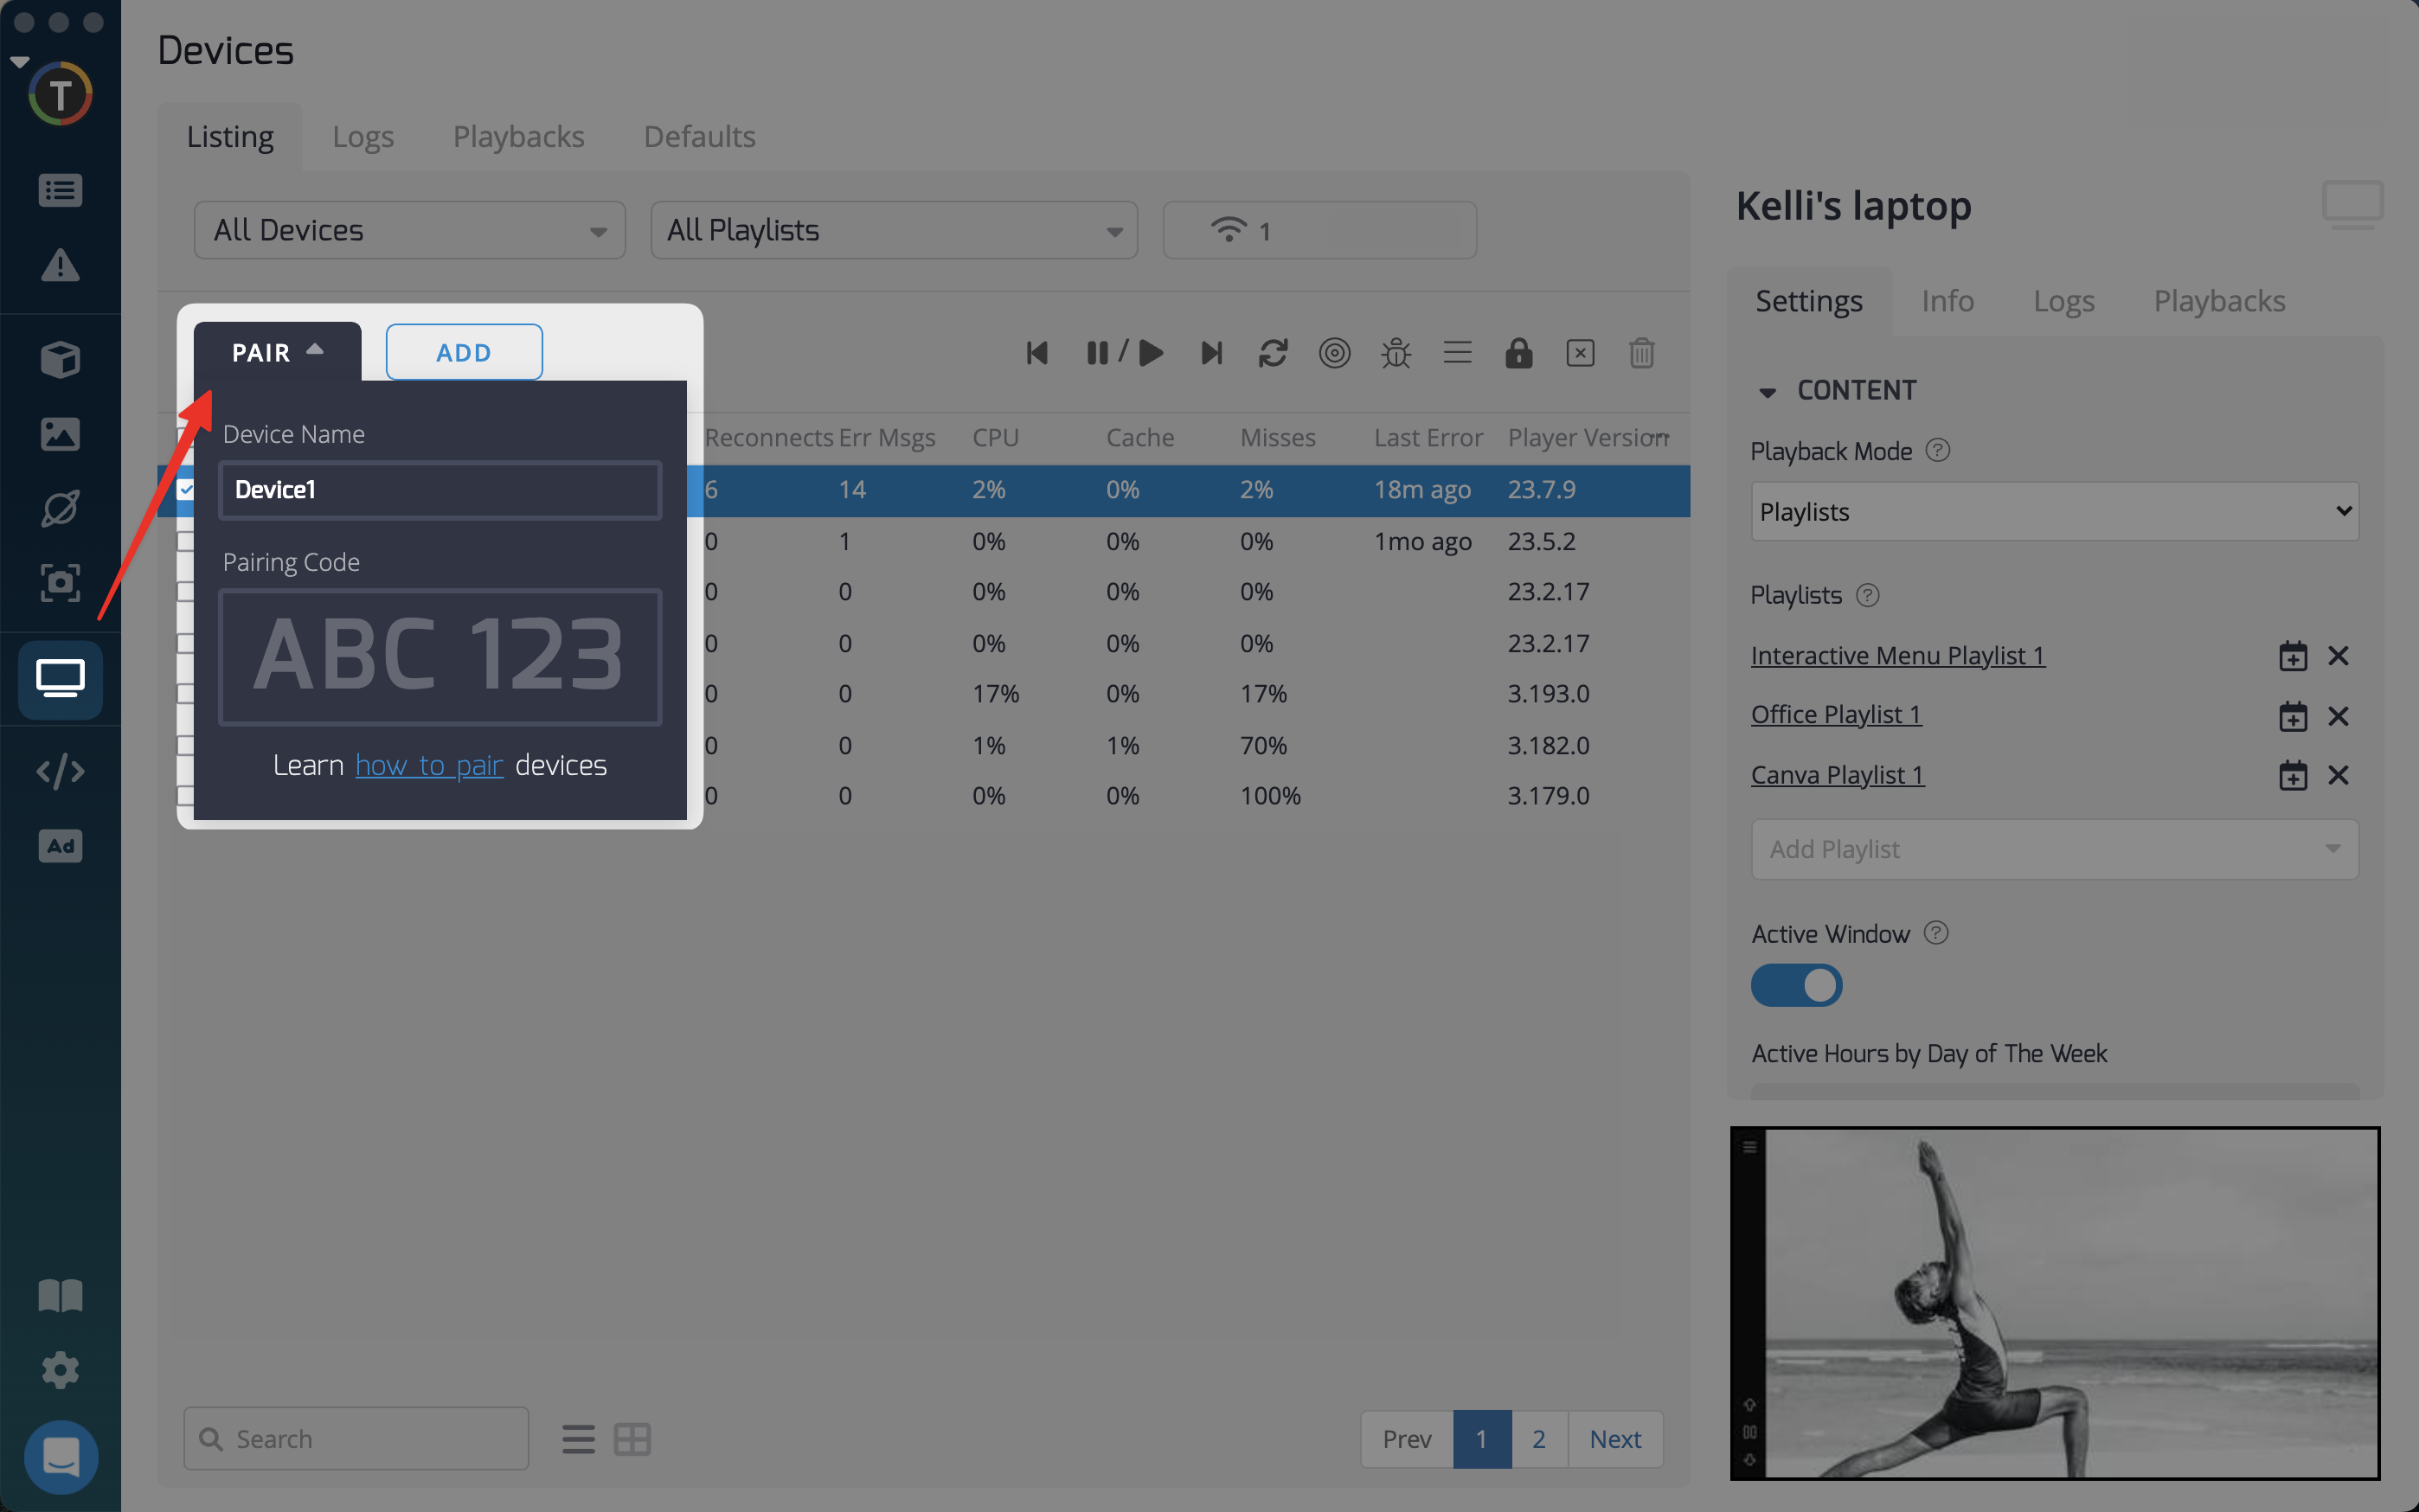Open the alerts warning sidebar icon
Viewport: 2419px width, 1512px height.
click(x=60, y=265)
